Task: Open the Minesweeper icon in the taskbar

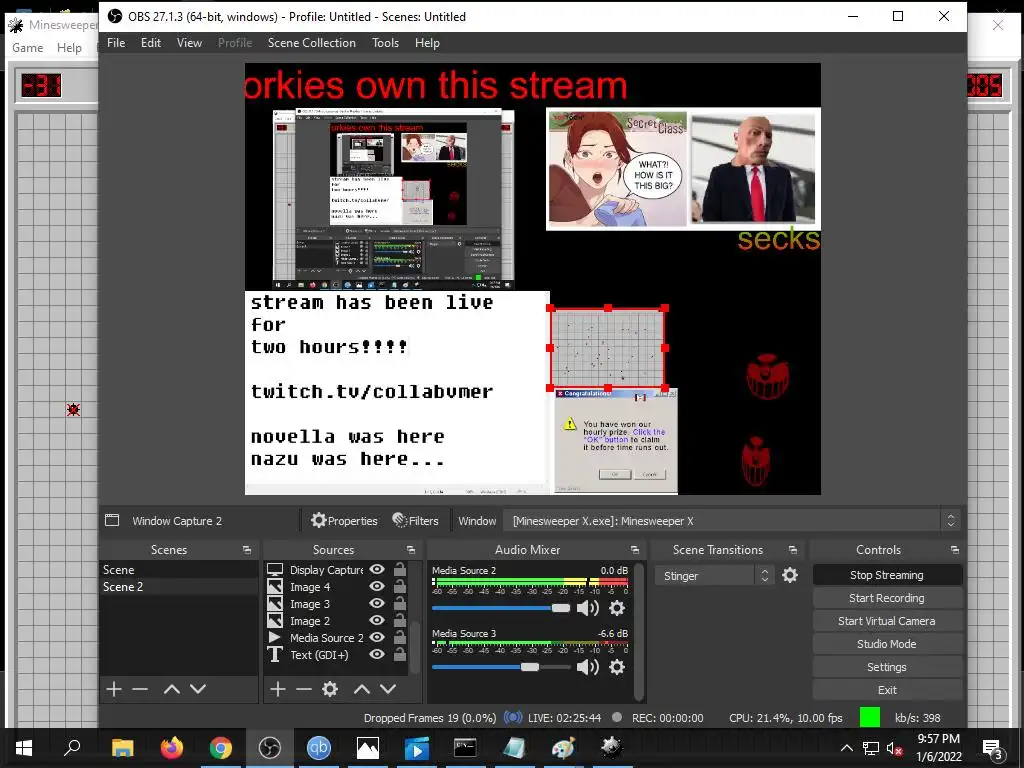Action: (612, 748)
